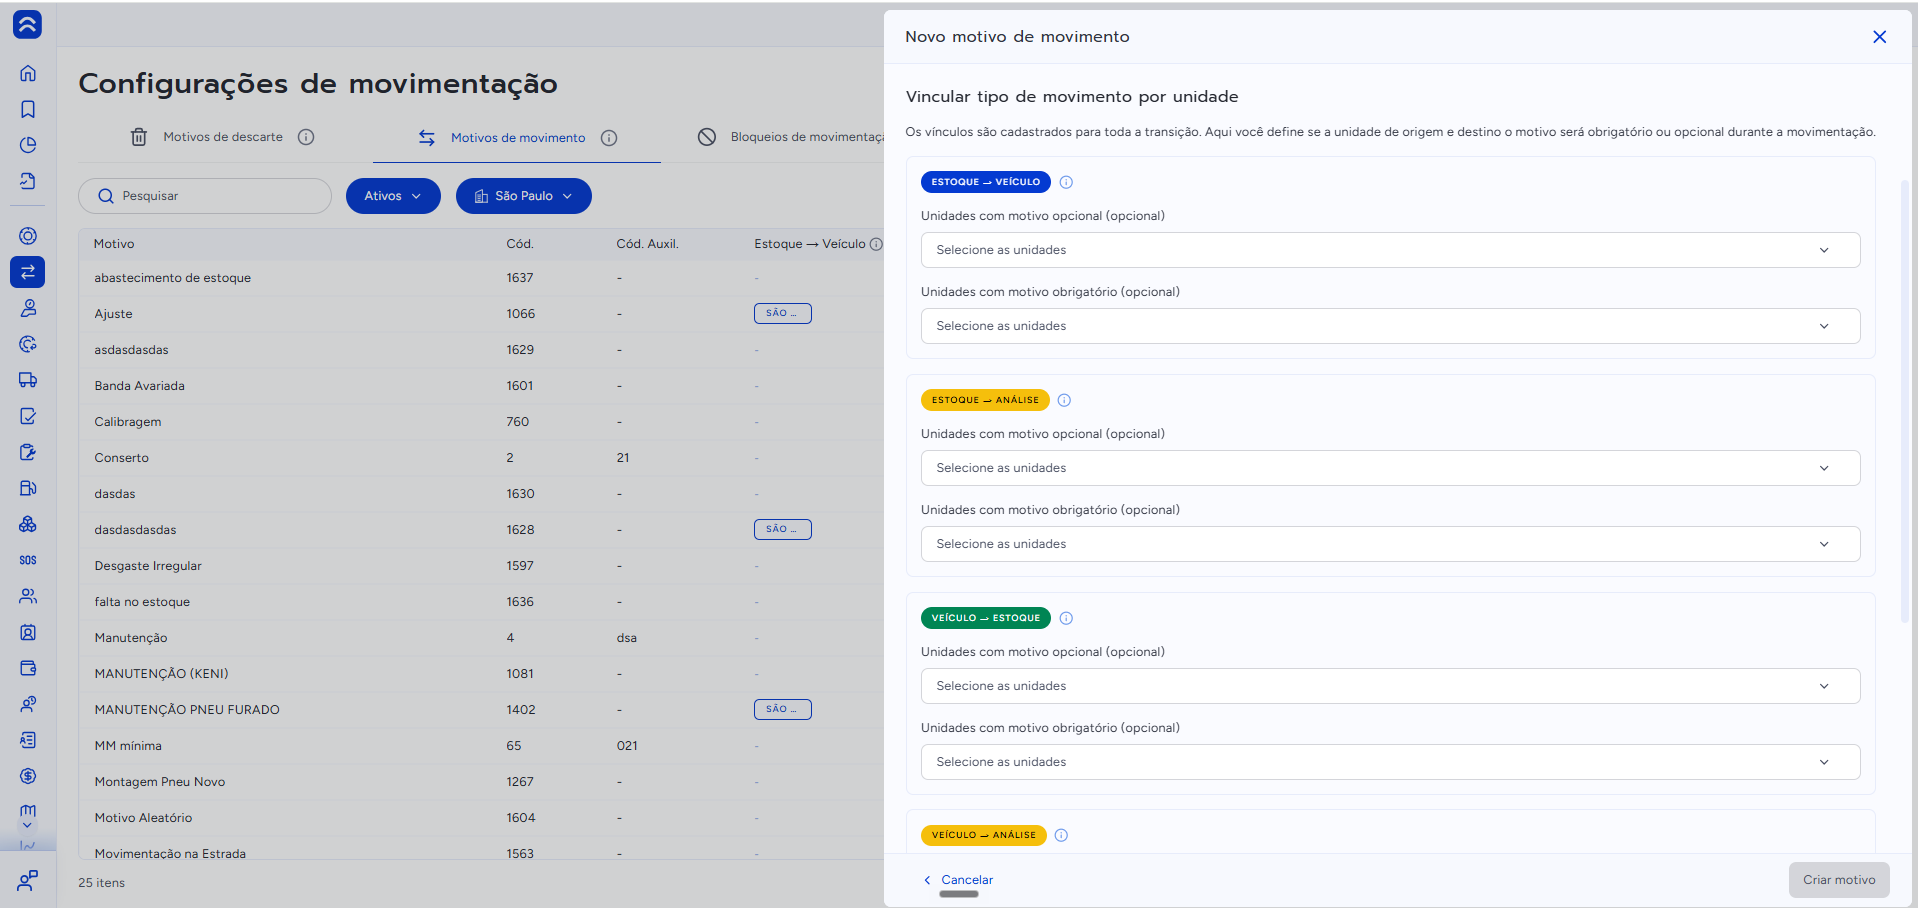Image resolution: width=1918 pixels, height=908 pixels.
Task: Select the Motivos de movimento tab
Action: (x=517, y=138)
